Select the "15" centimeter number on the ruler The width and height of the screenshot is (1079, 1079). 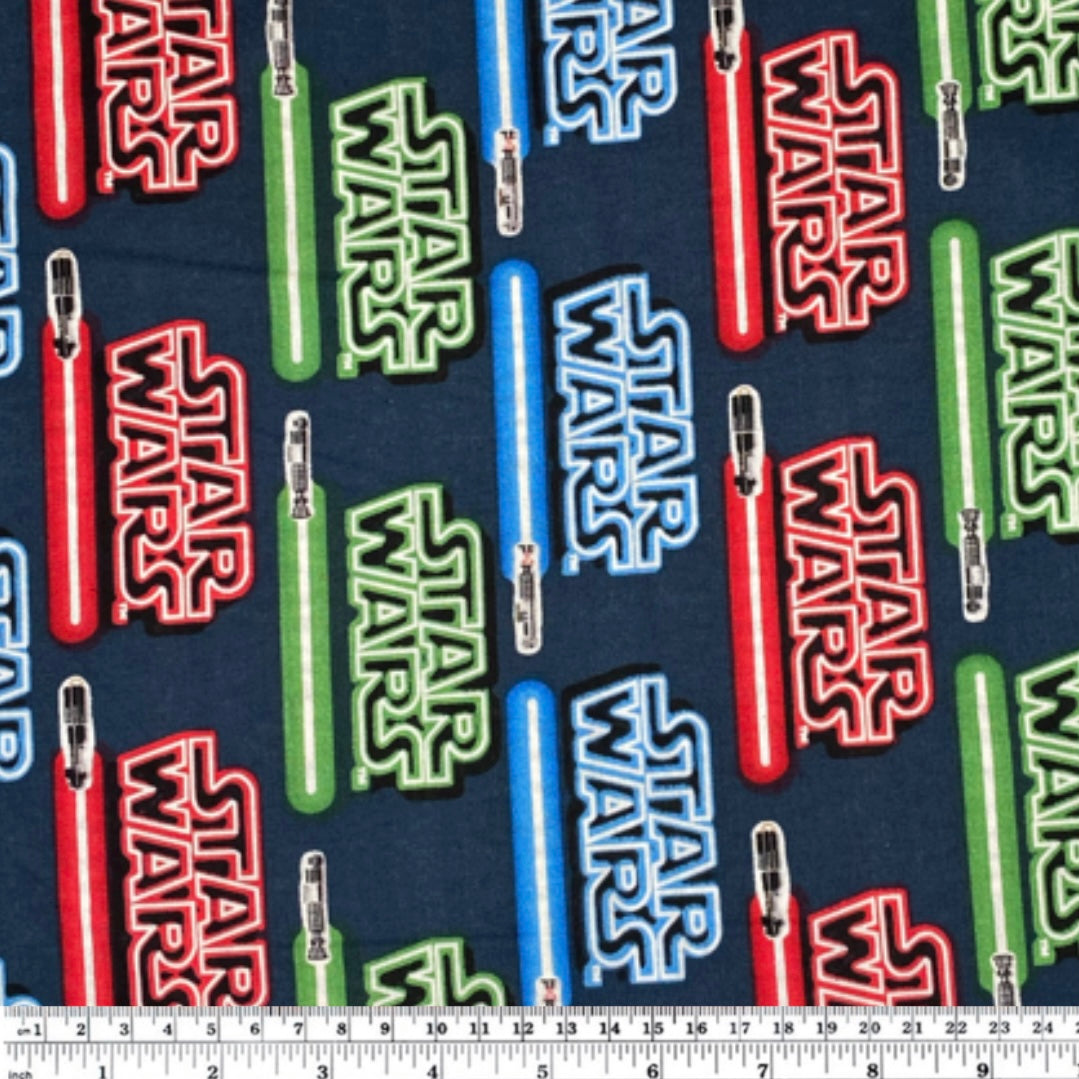click(652, 1029)
